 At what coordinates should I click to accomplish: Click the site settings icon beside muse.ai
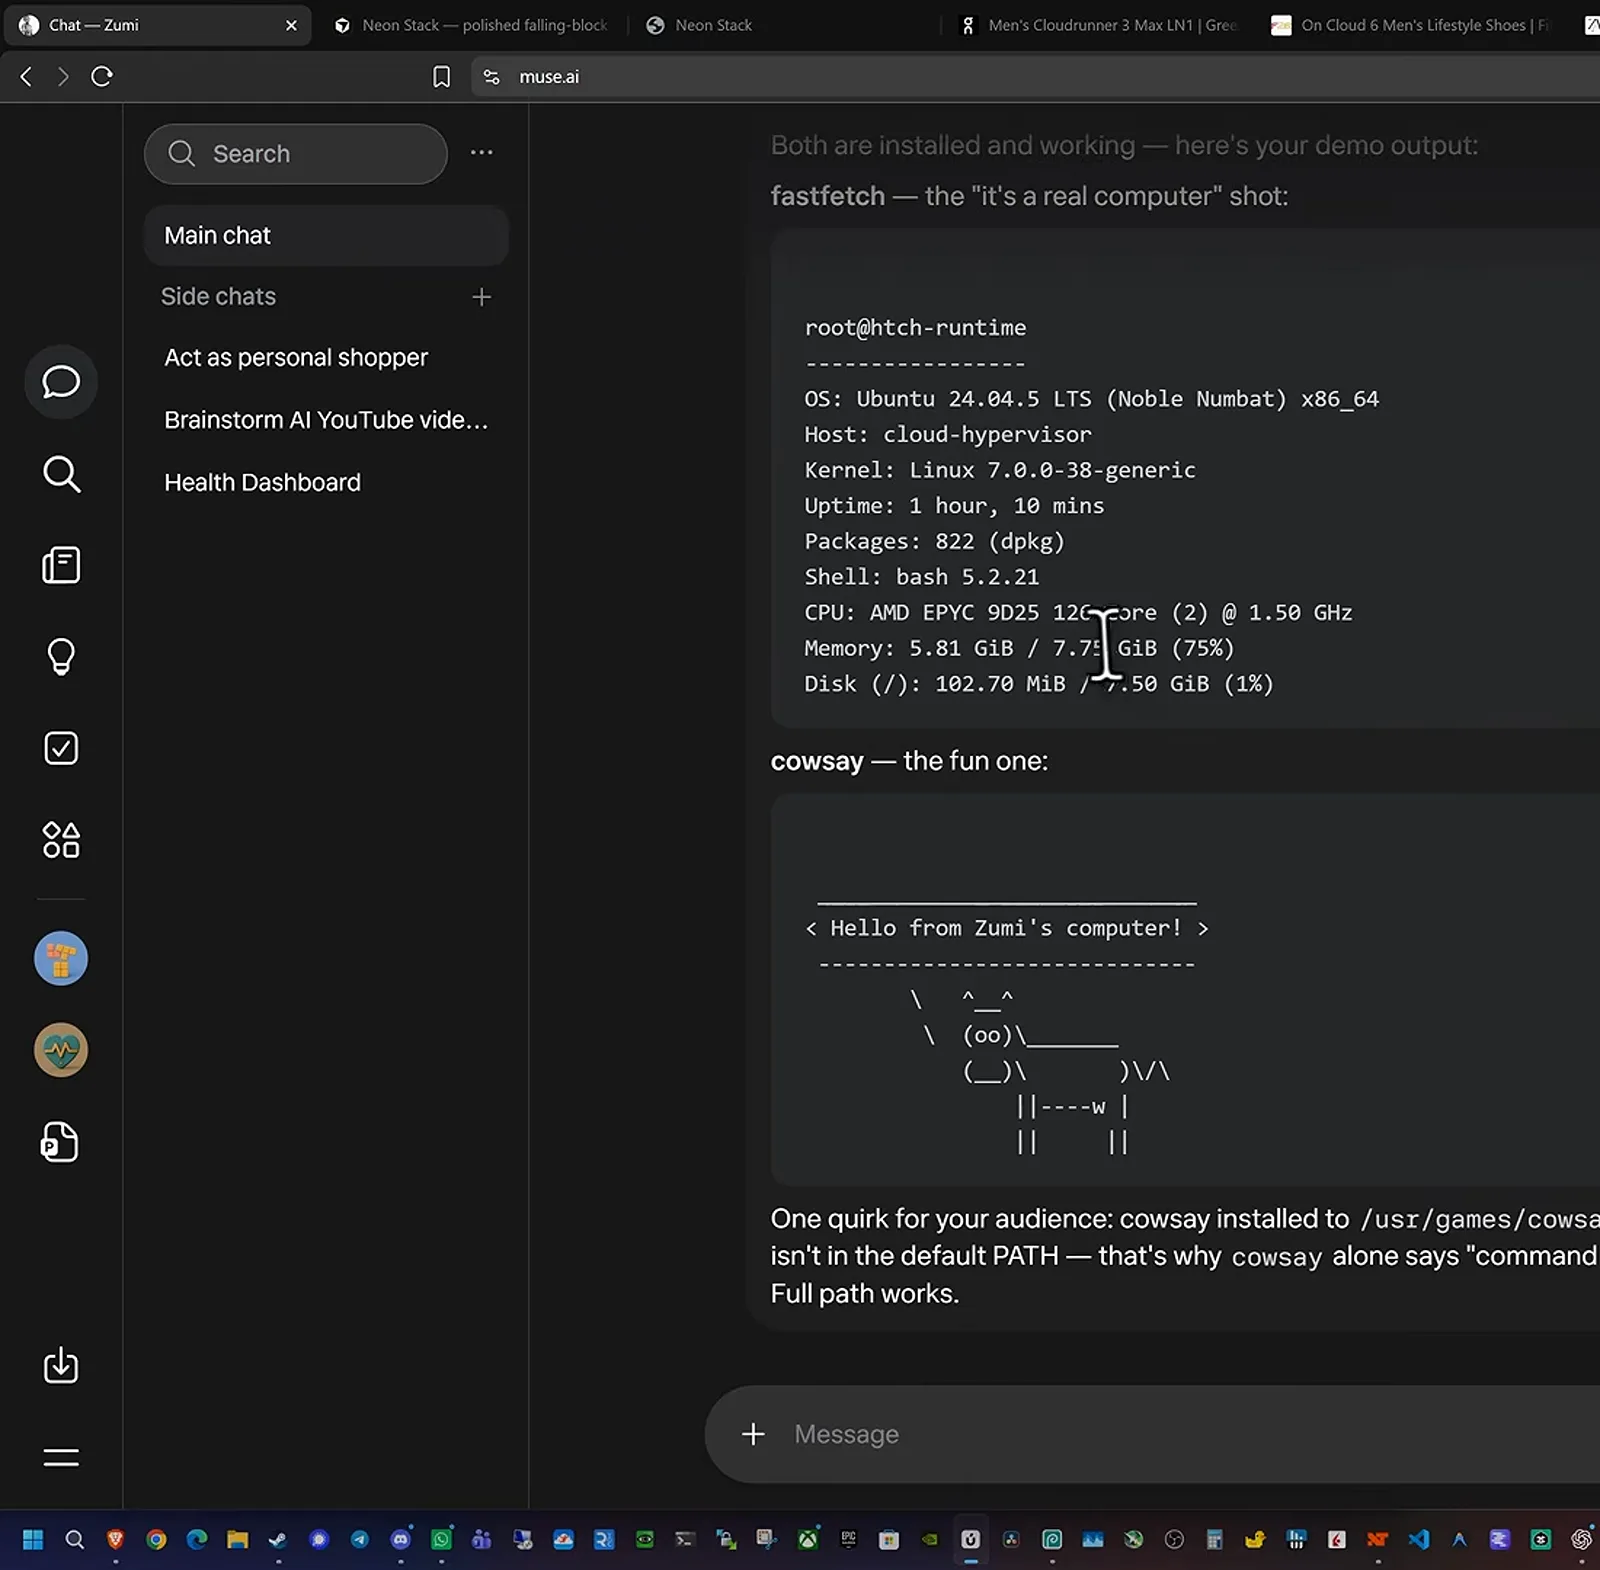click(x=491, y=77)
